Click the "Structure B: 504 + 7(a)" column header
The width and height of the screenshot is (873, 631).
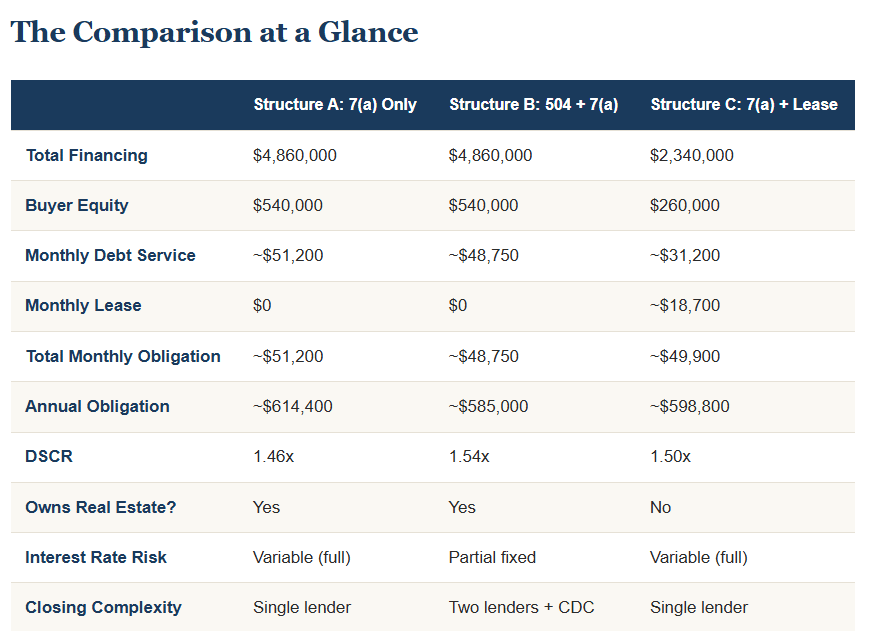tap(533, 104)
